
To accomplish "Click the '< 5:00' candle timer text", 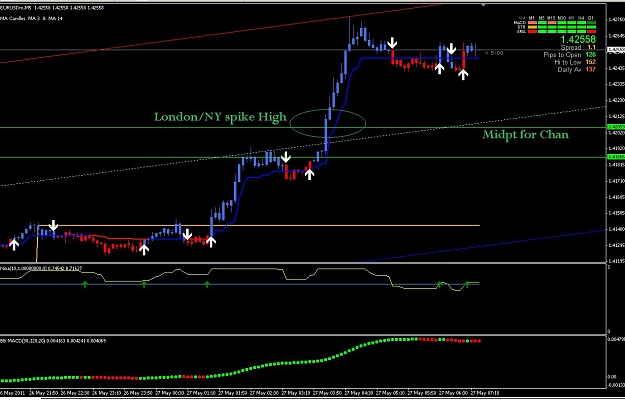I will coord(494,53).
